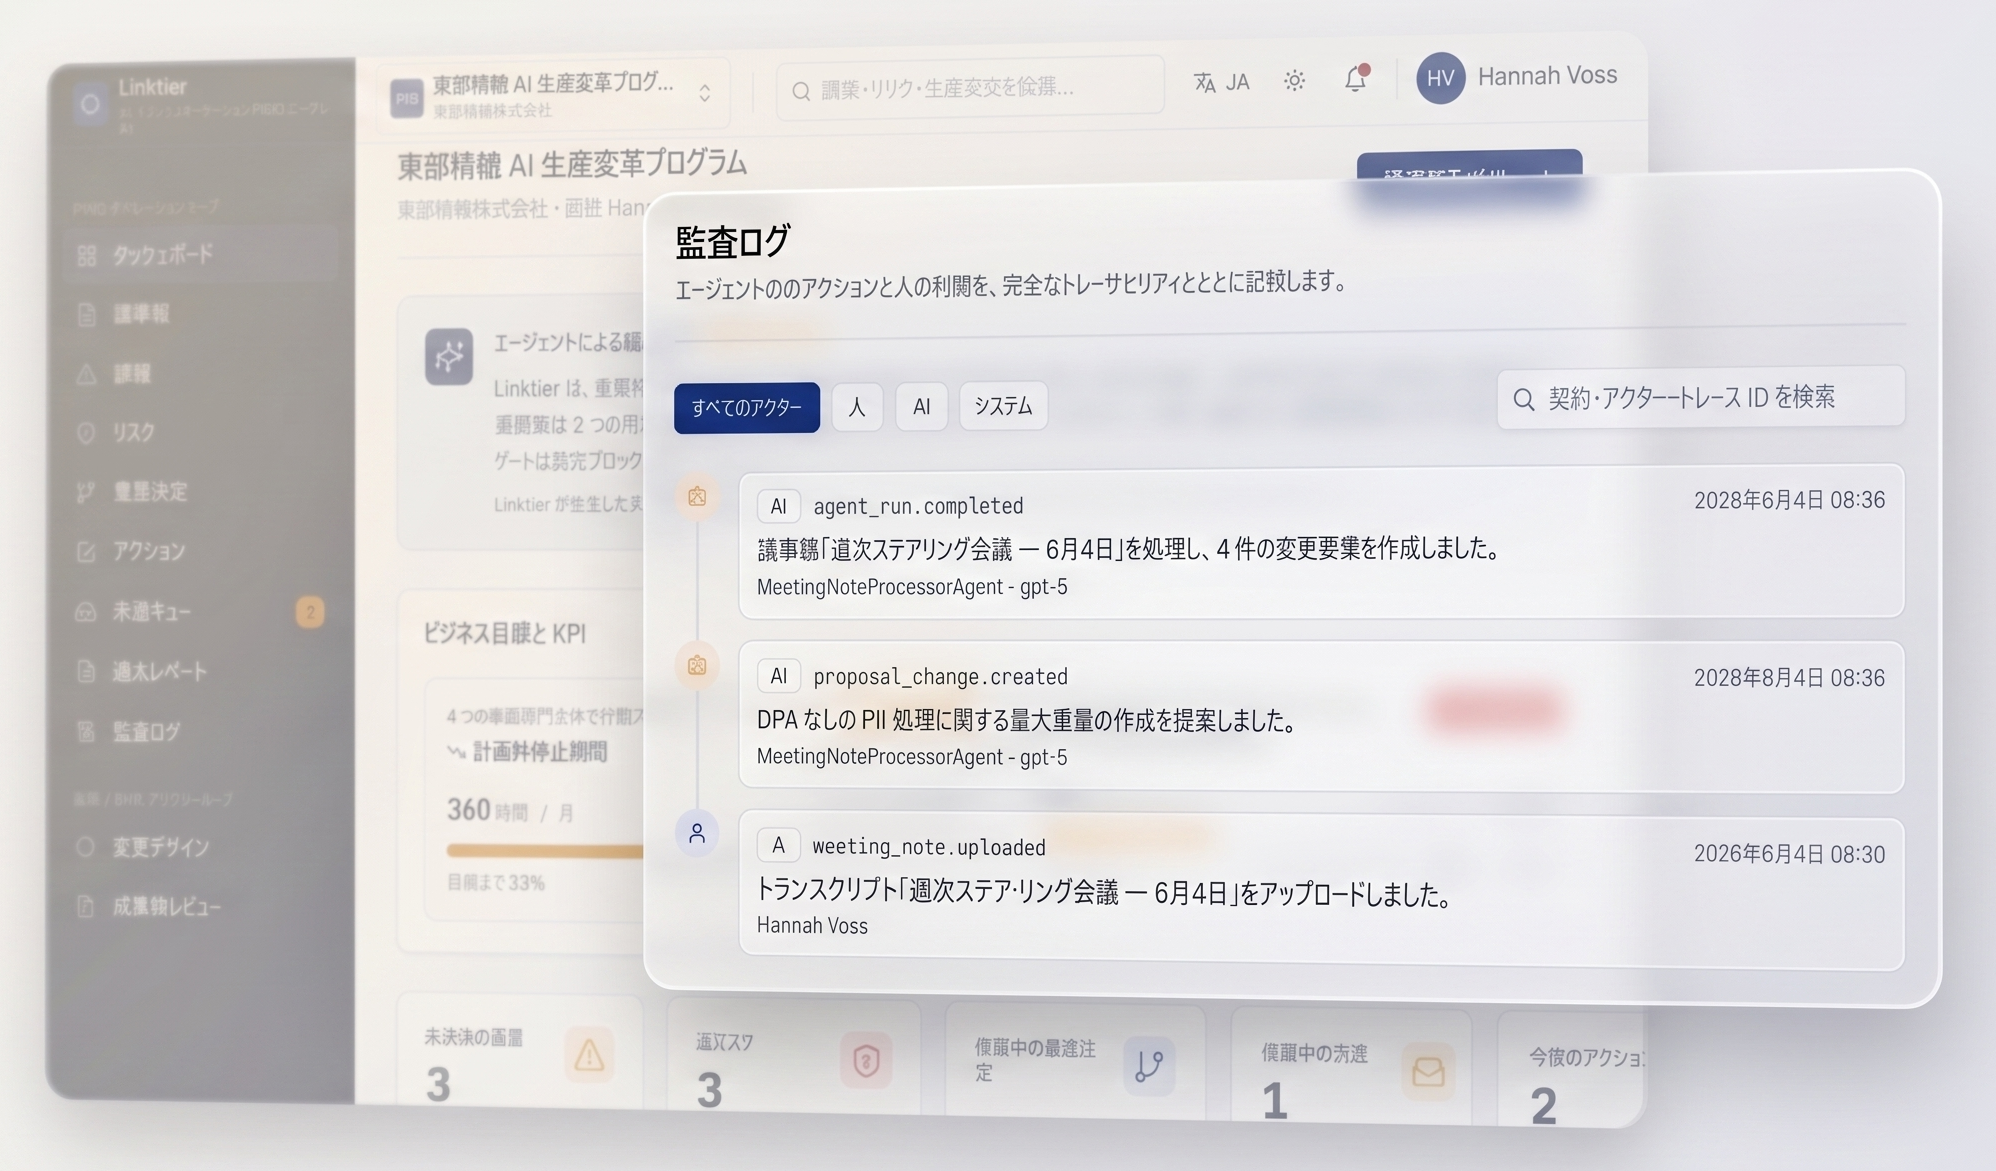
Task: Click the bot icon beside proposal_change.created
Action: pyautogui.click(x=697, y=666)
